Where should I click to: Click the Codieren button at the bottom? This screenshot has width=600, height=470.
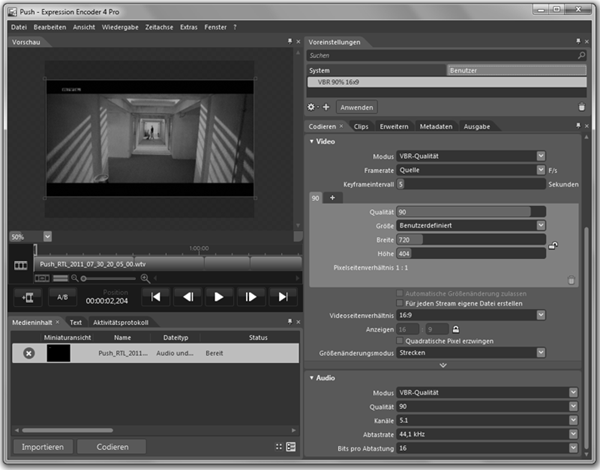point(112,447)
